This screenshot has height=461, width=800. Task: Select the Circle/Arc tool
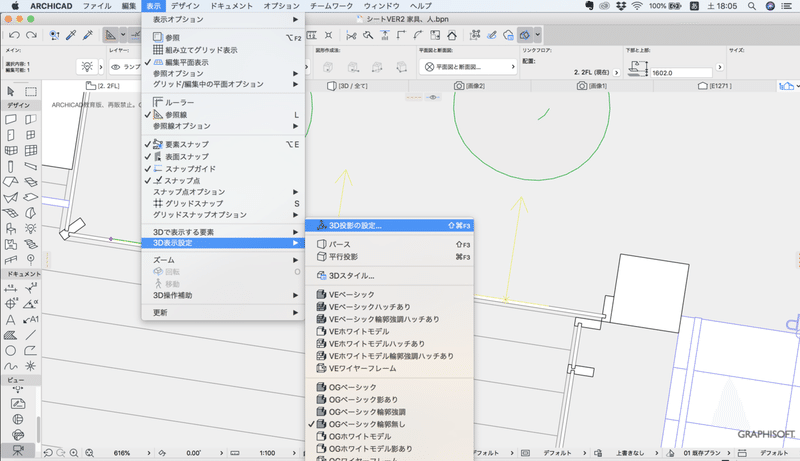coord(11,351)
